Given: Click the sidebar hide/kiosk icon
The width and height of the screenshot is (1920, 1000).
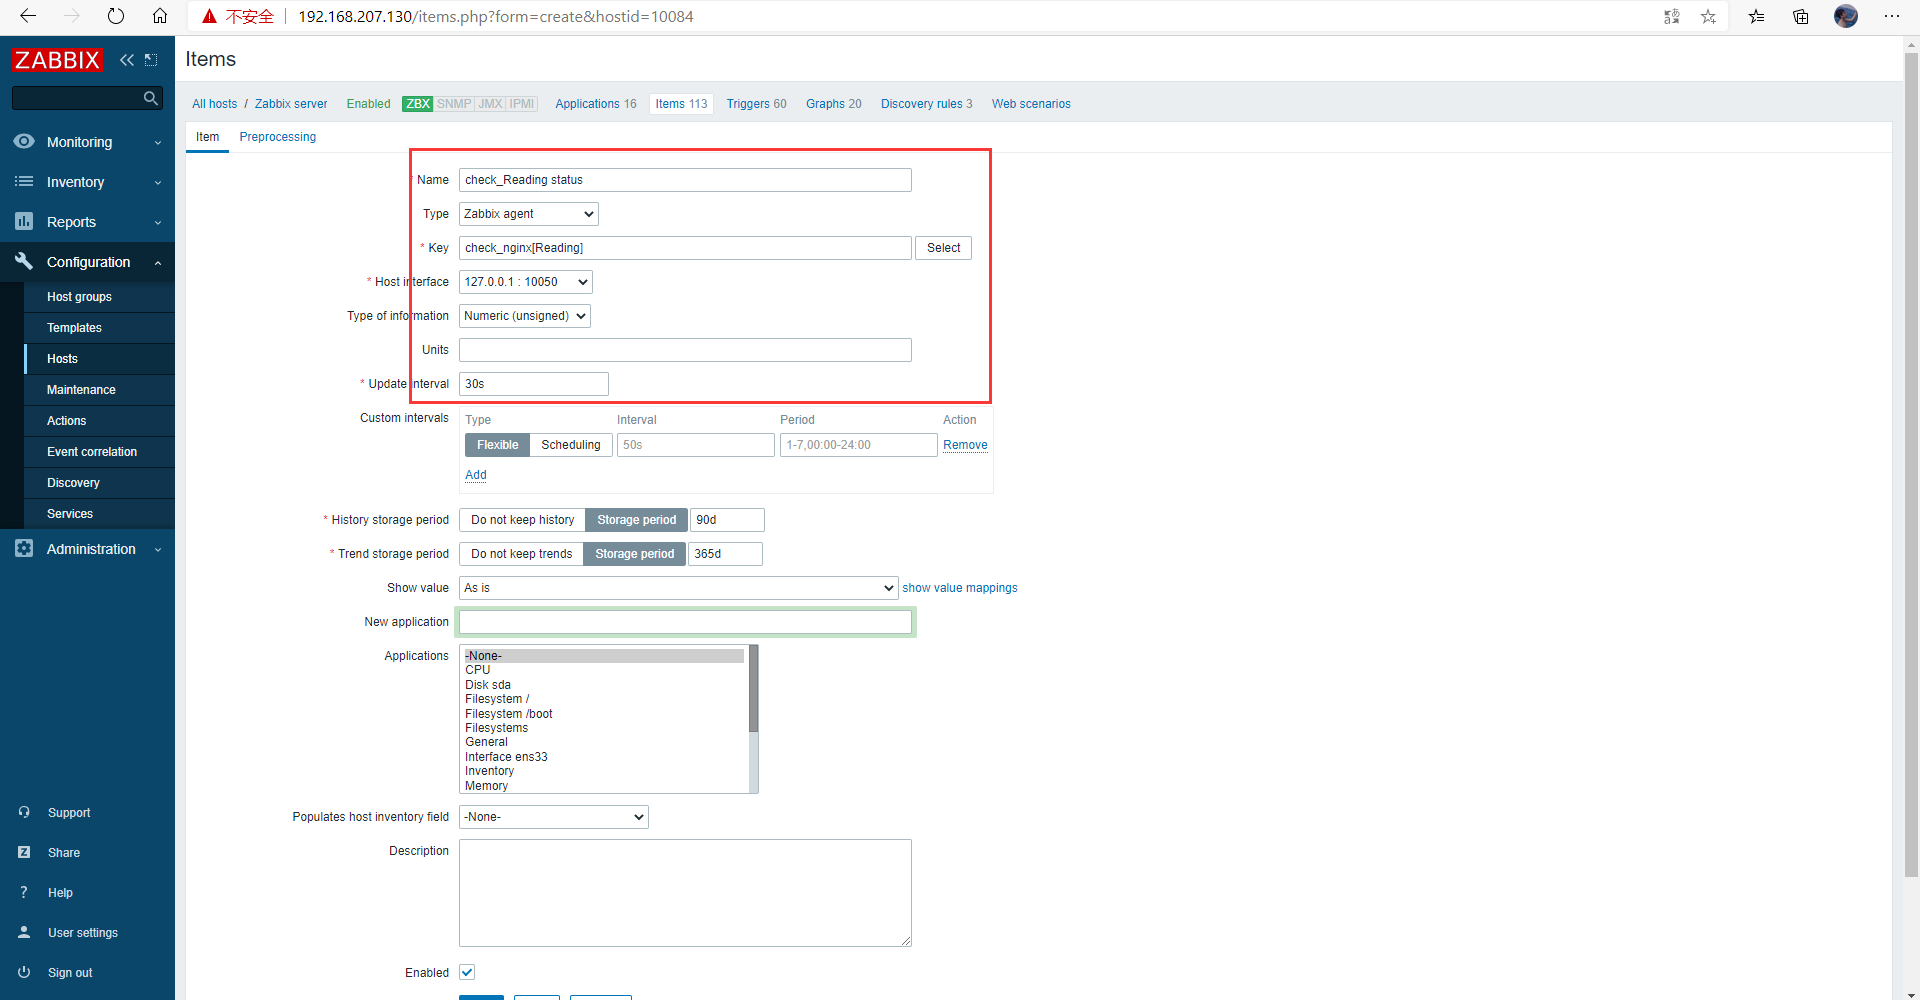Looking at the screenshot, I should tap(151, 60).
